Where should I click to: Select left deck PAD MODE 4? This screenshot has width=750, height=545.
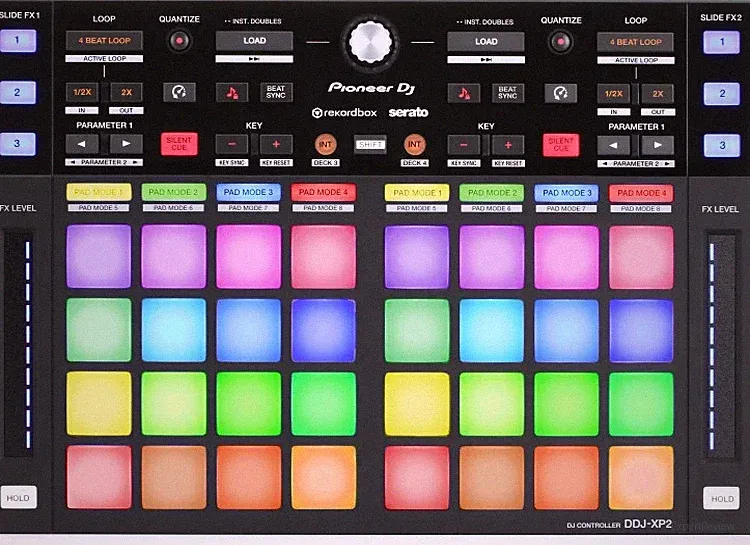[323, 192]
